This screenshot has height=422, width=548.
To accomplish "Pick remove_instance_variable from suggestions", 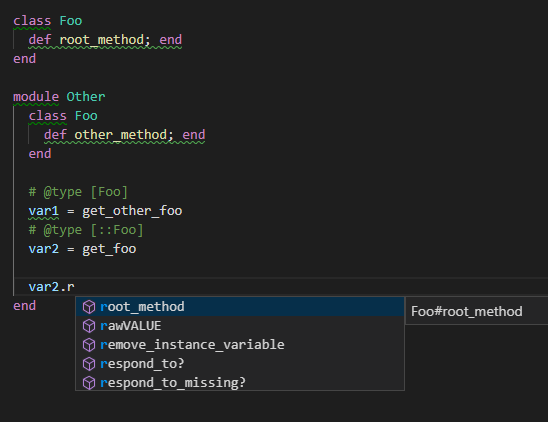I will point(240,345).
